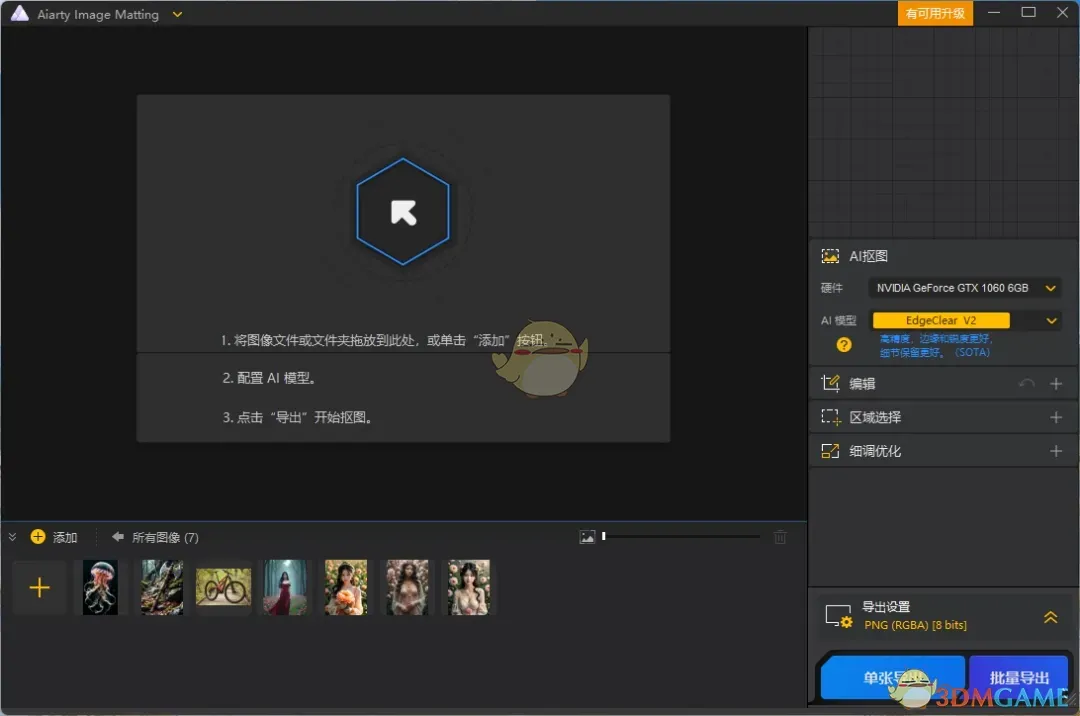Select the jellyfish image thumbnail
The height and width of the screenshot is (716, 1080).
click(100, 587)
